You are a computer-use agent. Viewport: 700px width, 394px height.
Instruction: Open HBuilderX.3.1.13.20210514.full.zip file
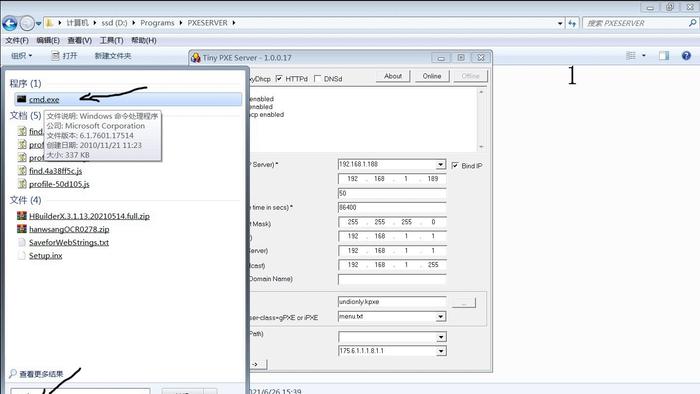(x=89, y=216)
